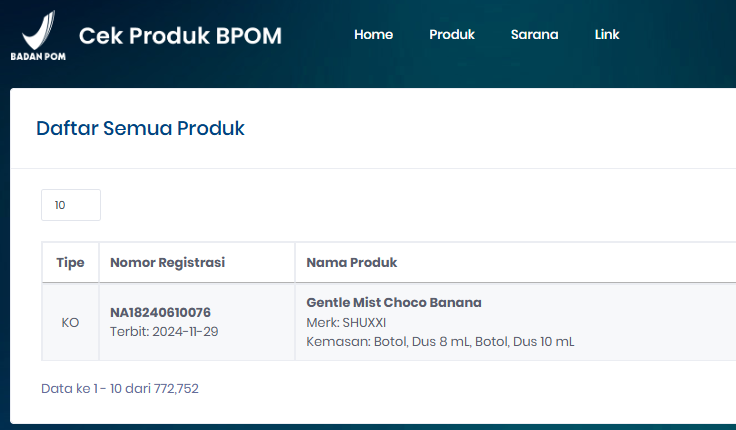Go to the Home menu
Viewport: 736px width, 430px height.
point(373,35)
